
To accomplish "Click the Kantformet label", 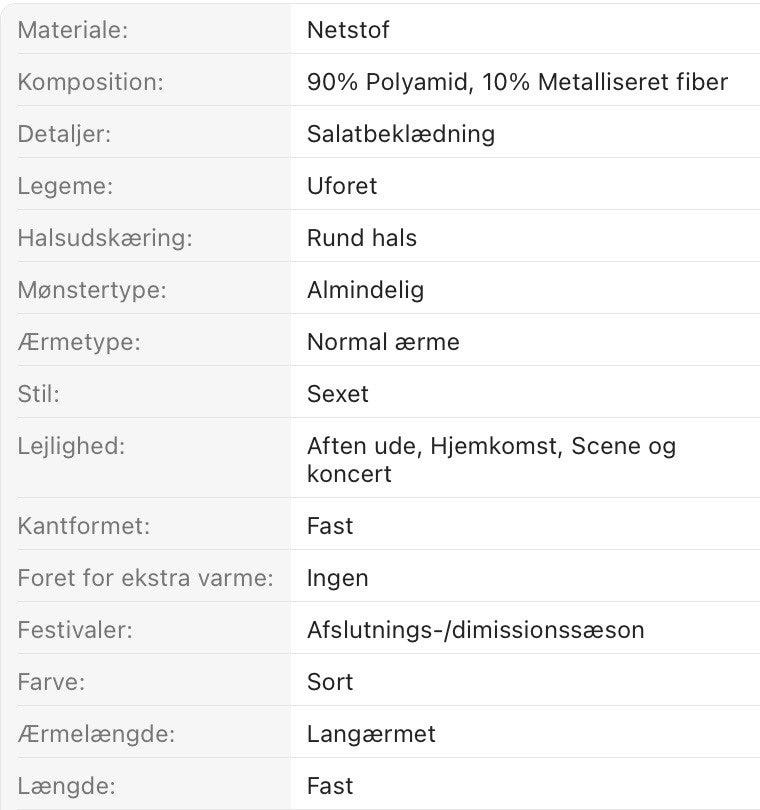I will pos(84,526).
